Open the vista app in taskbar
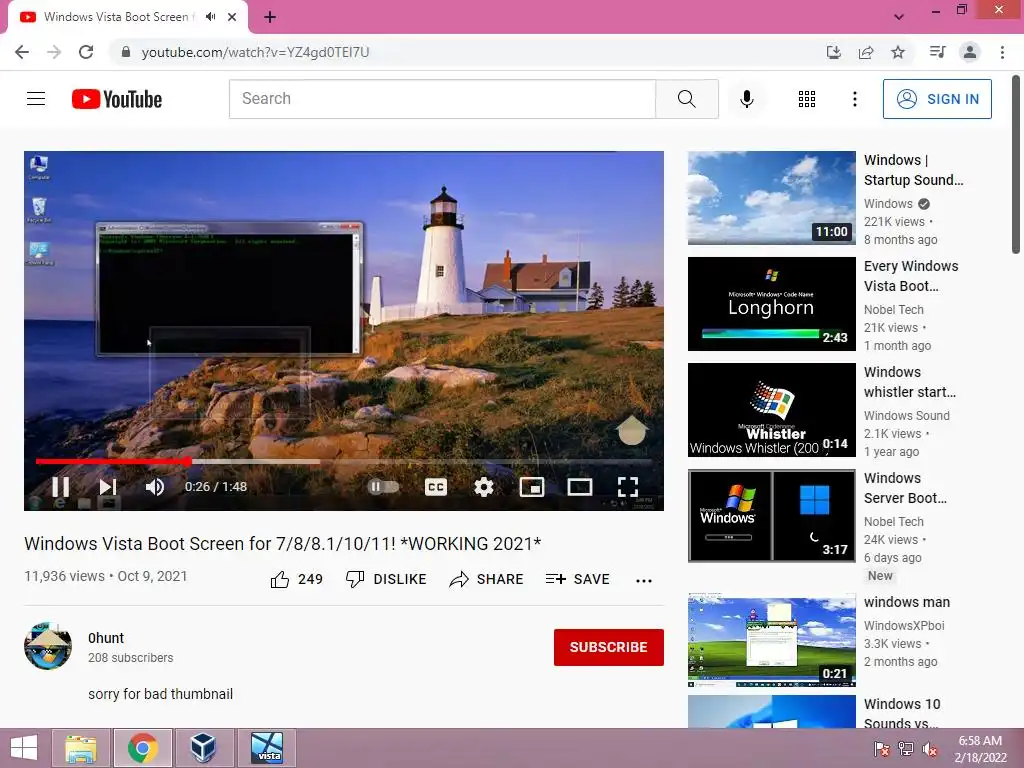1024x768 pixels. coord(266,748)
